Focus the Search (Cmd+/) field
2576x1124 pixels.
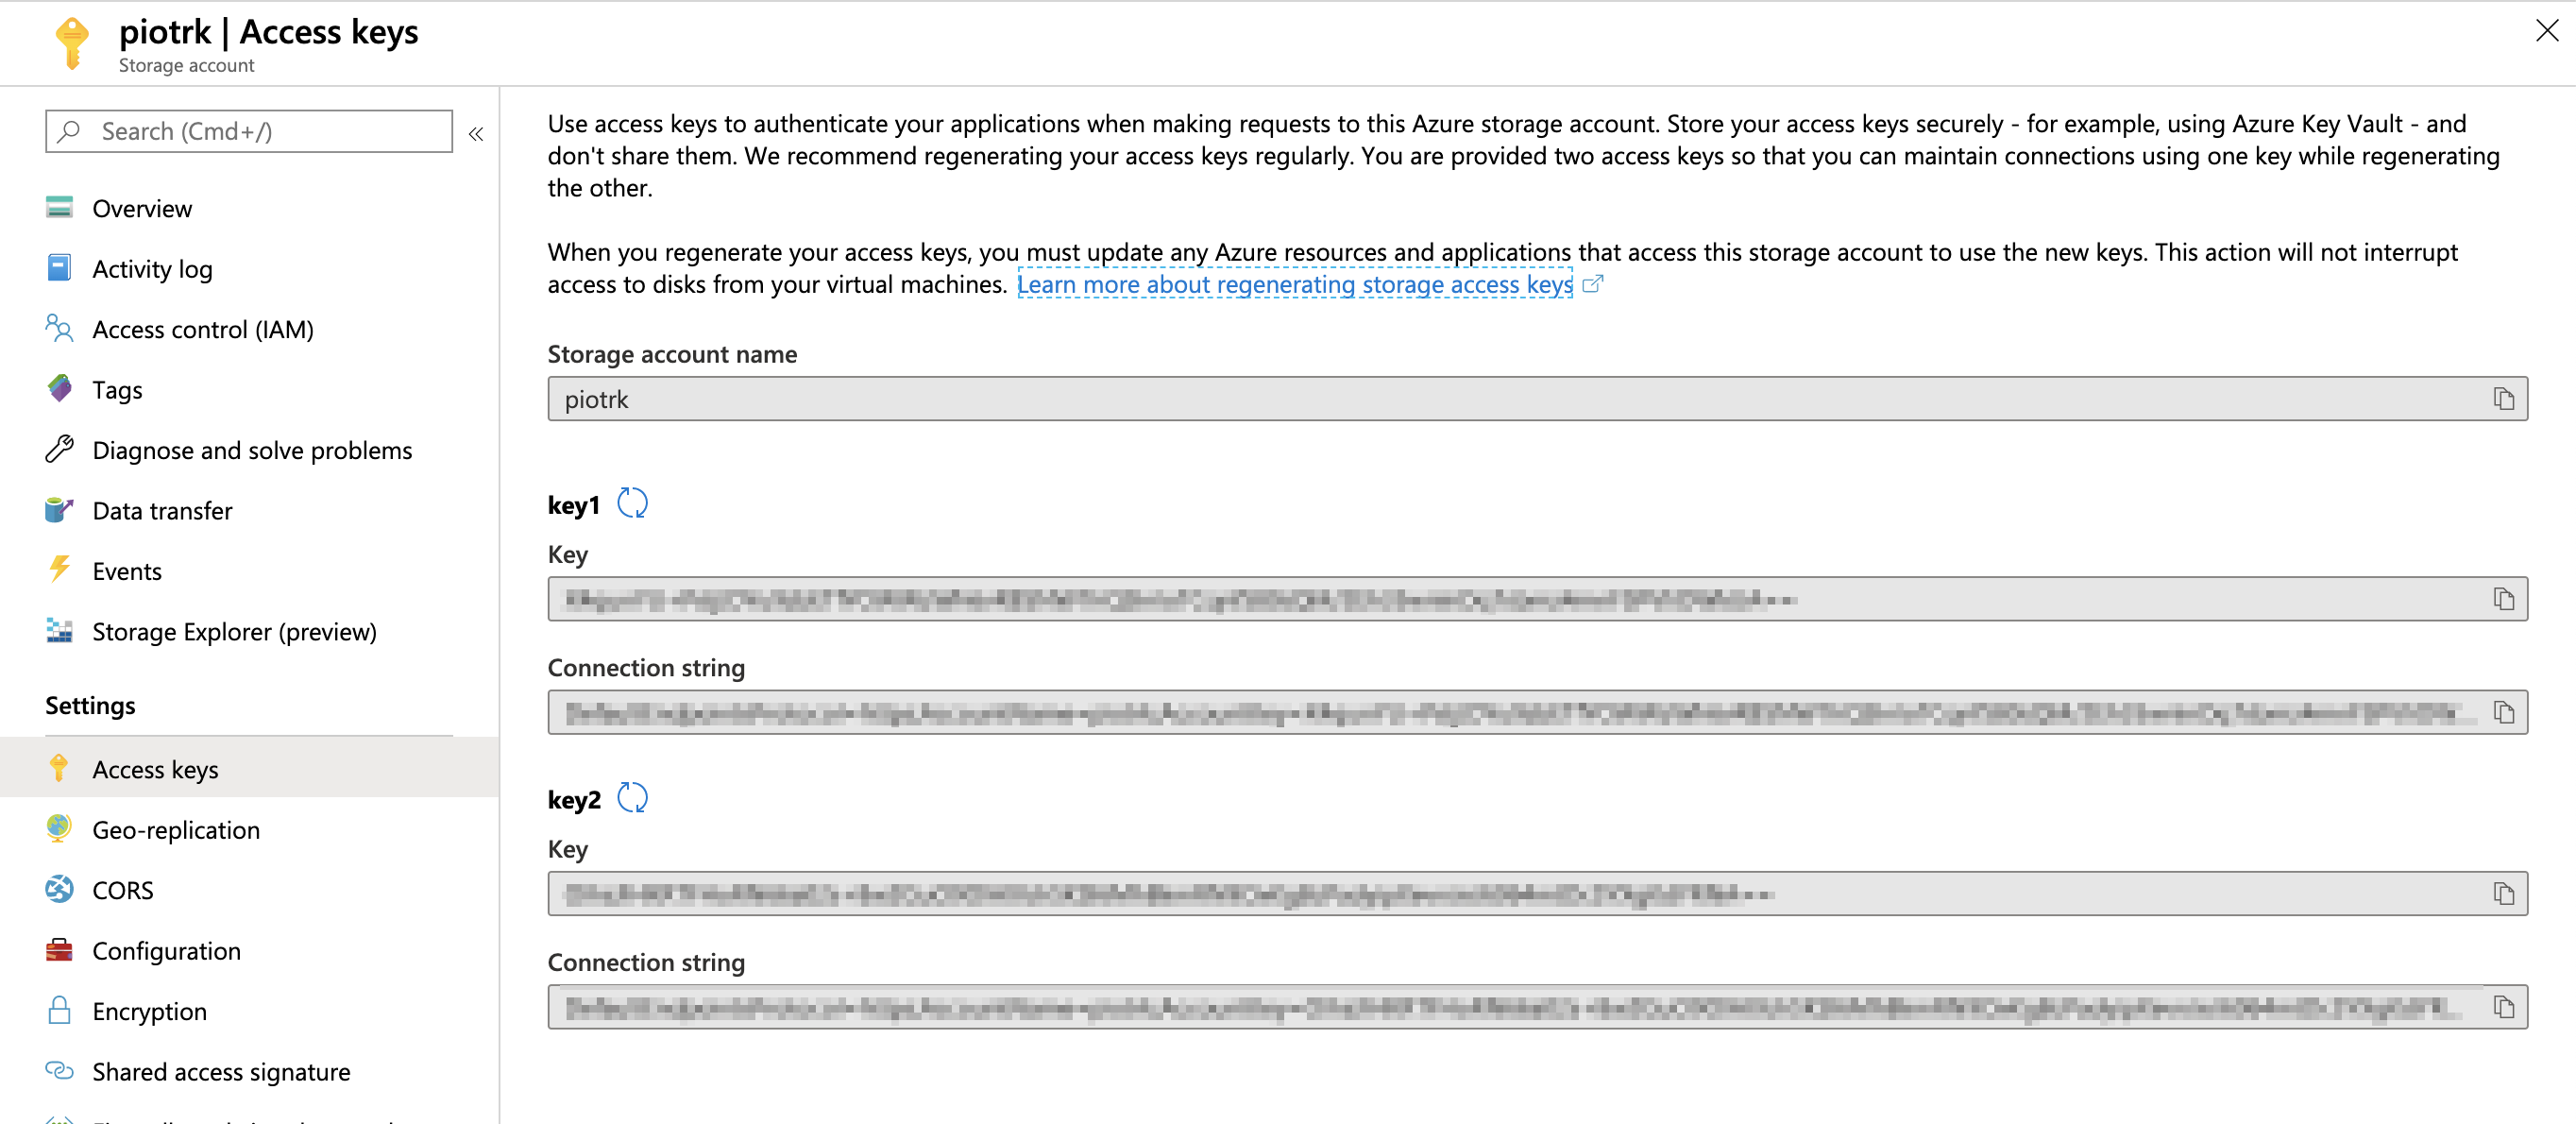click(249, 131)
